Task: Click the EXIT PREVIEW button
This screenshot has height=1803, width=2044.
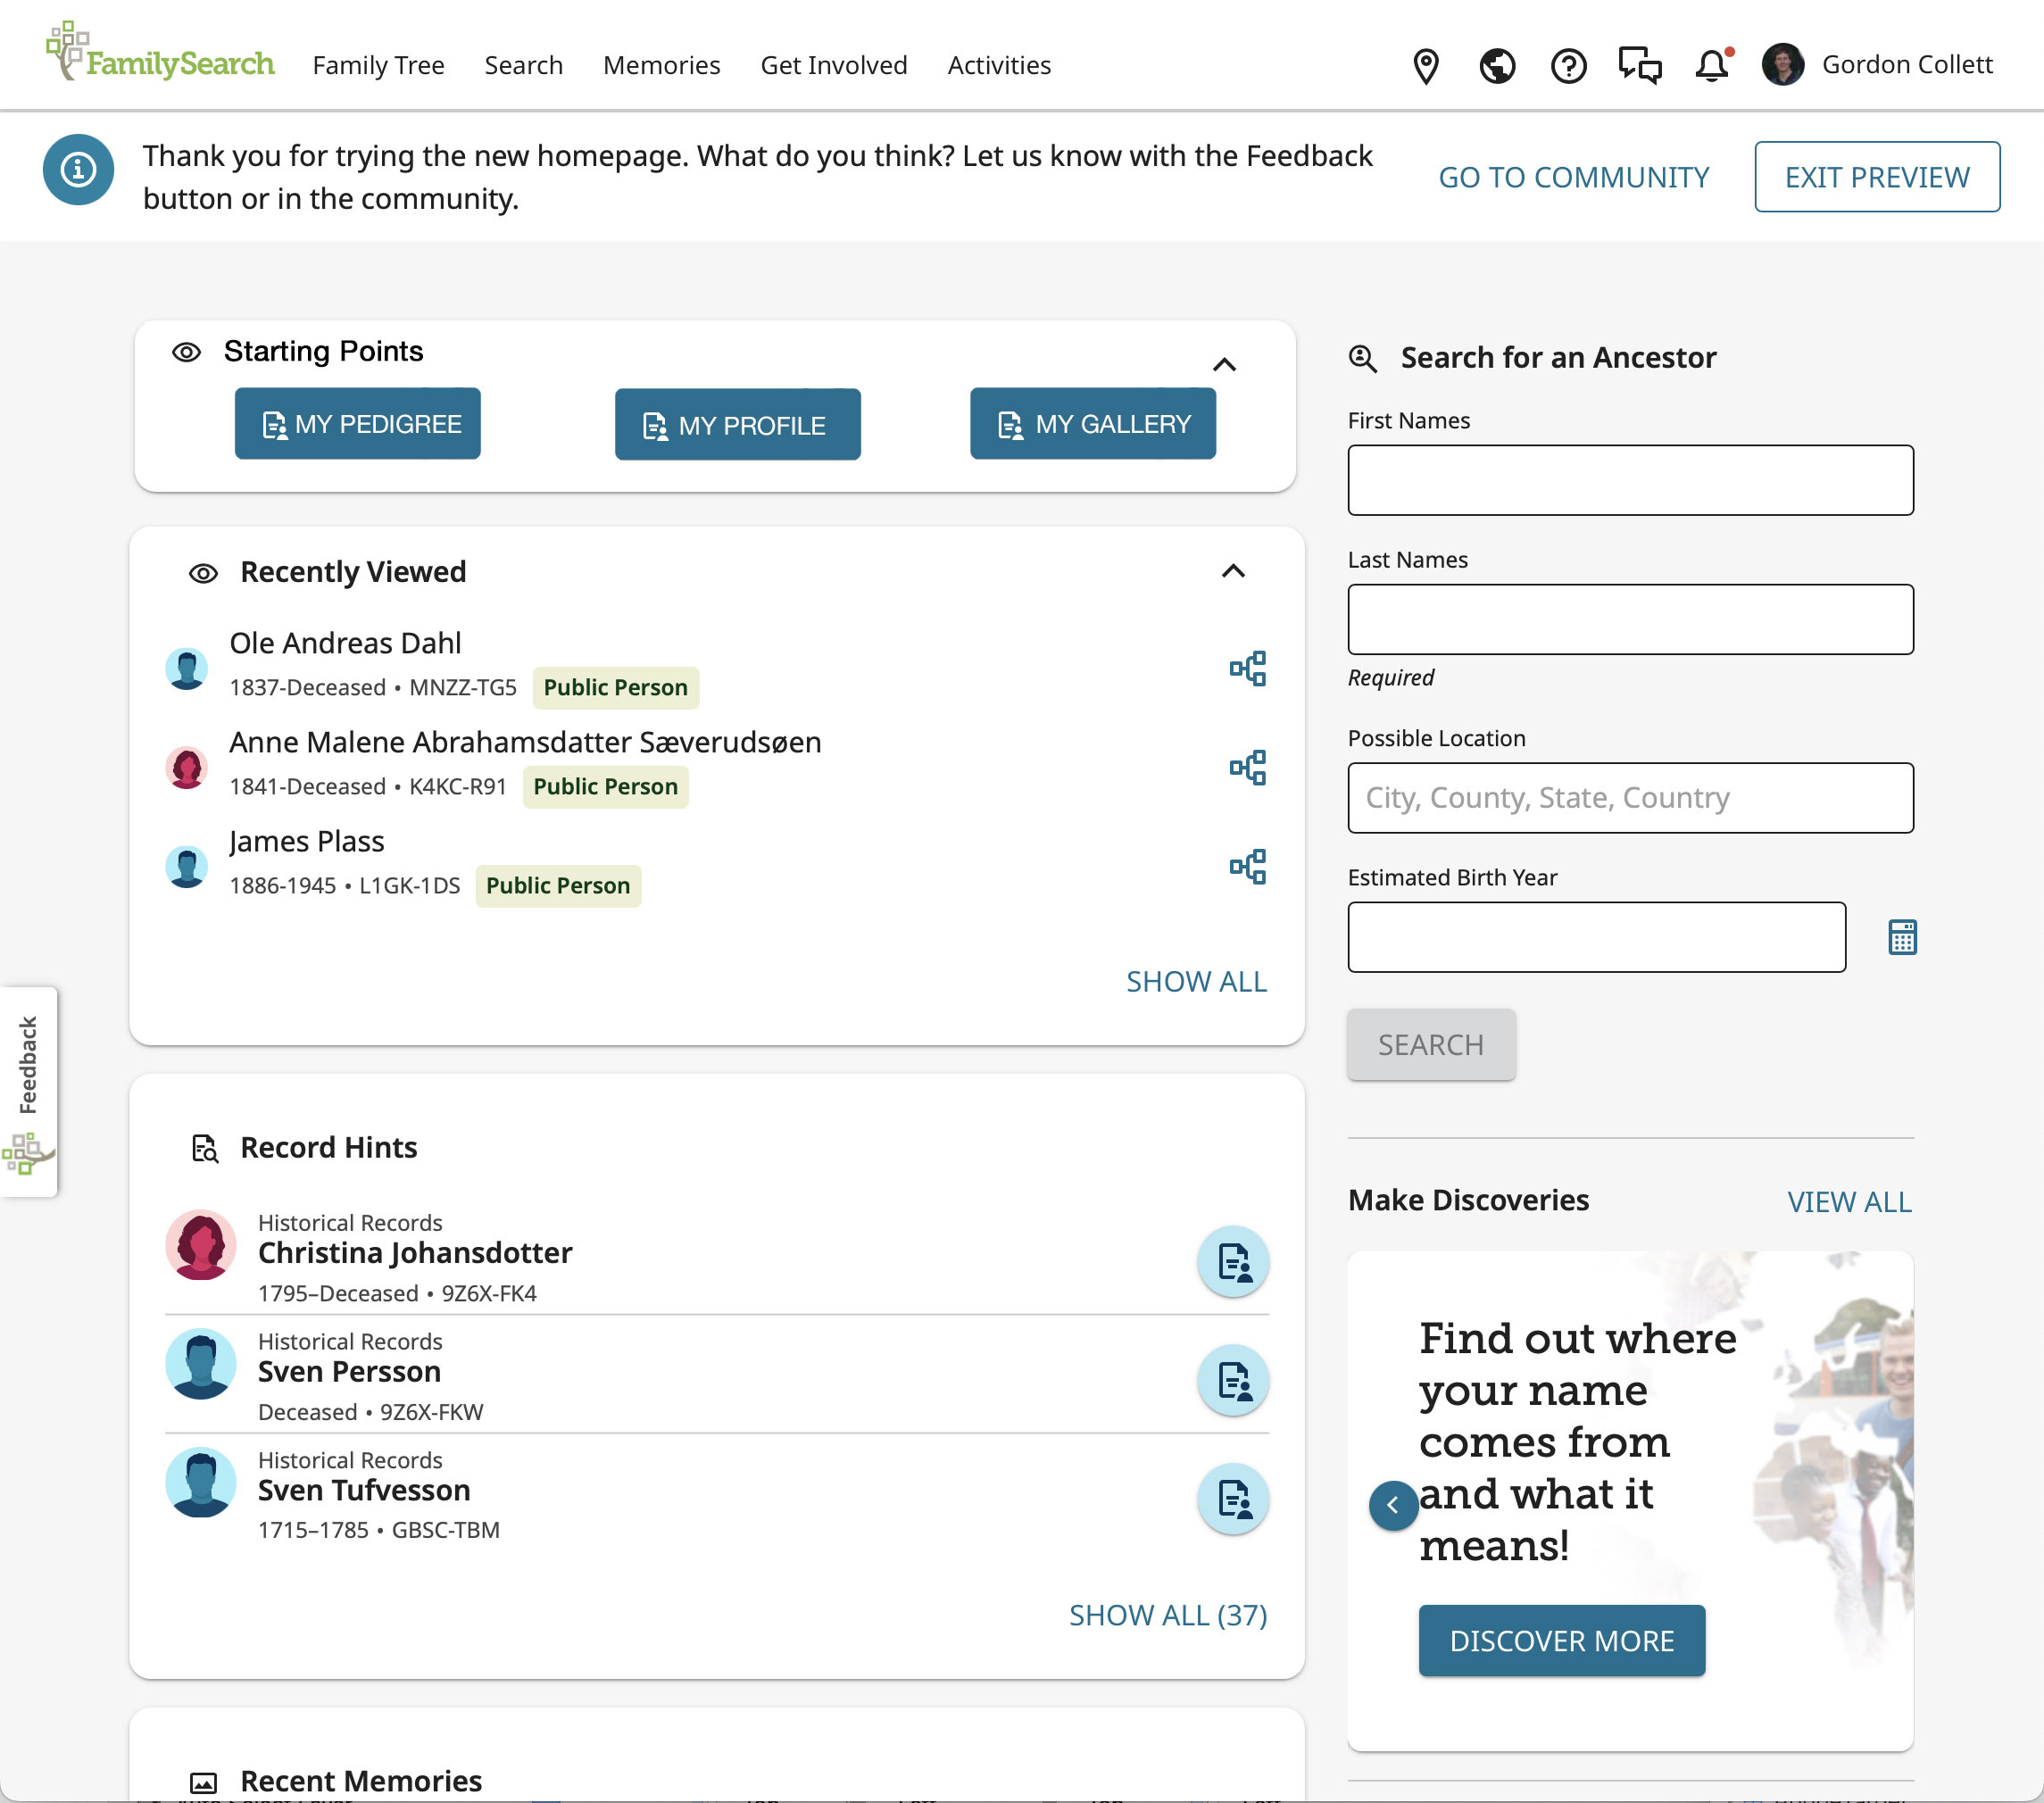Action: point(1876,177)
